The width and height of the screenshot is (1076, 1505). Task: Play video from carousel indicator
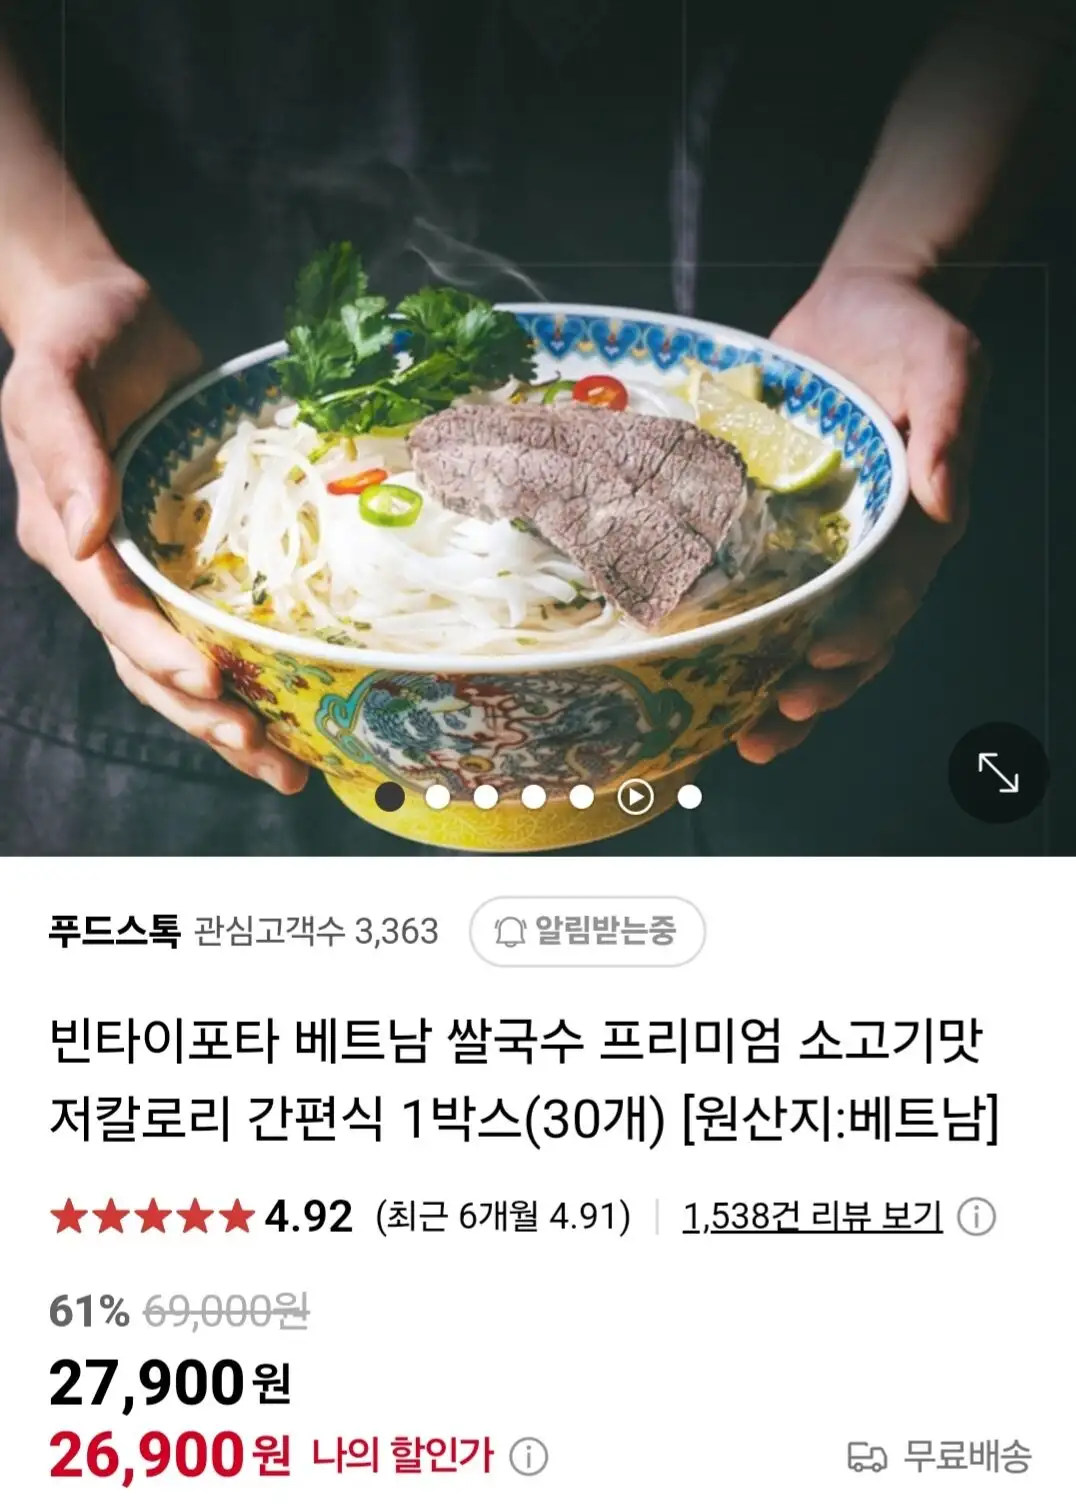coord(636,797)
